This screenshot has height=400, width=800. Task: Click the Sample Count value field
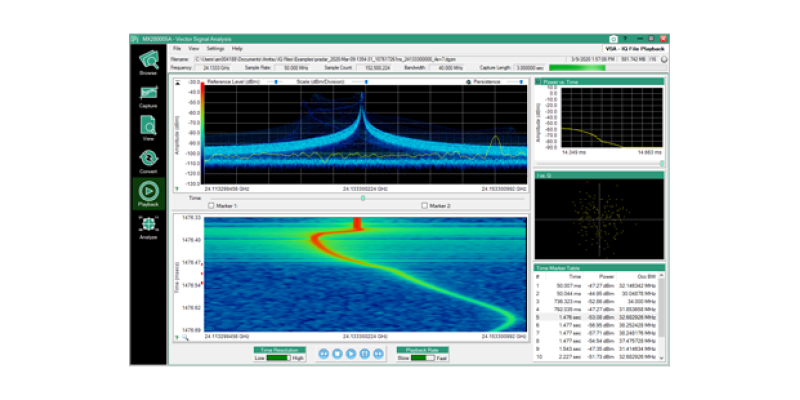coord(374,67)
